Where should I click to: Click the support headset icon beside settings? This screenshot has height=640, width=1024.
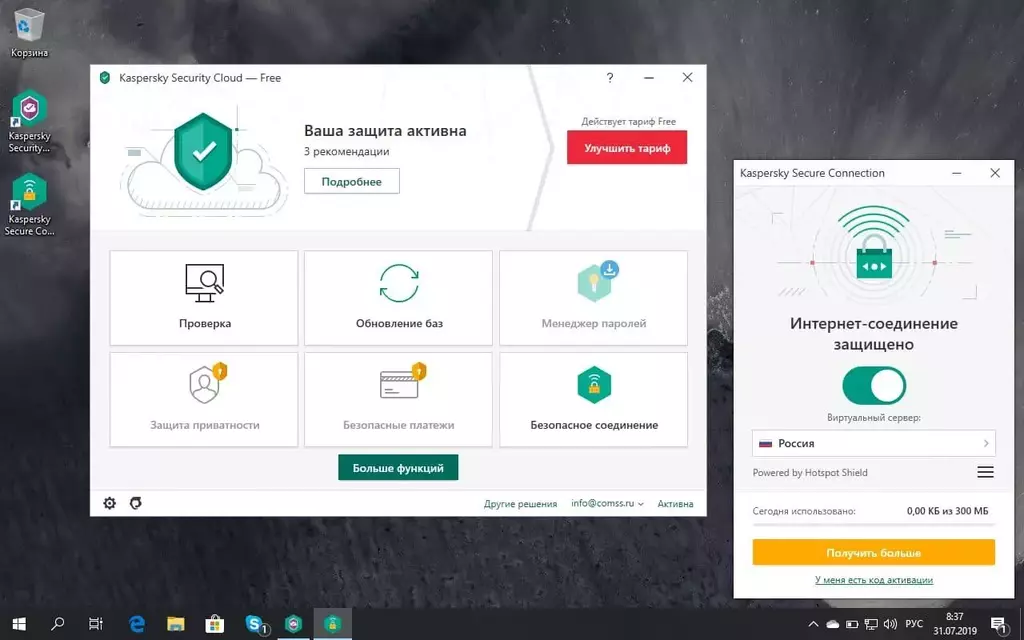136,503
